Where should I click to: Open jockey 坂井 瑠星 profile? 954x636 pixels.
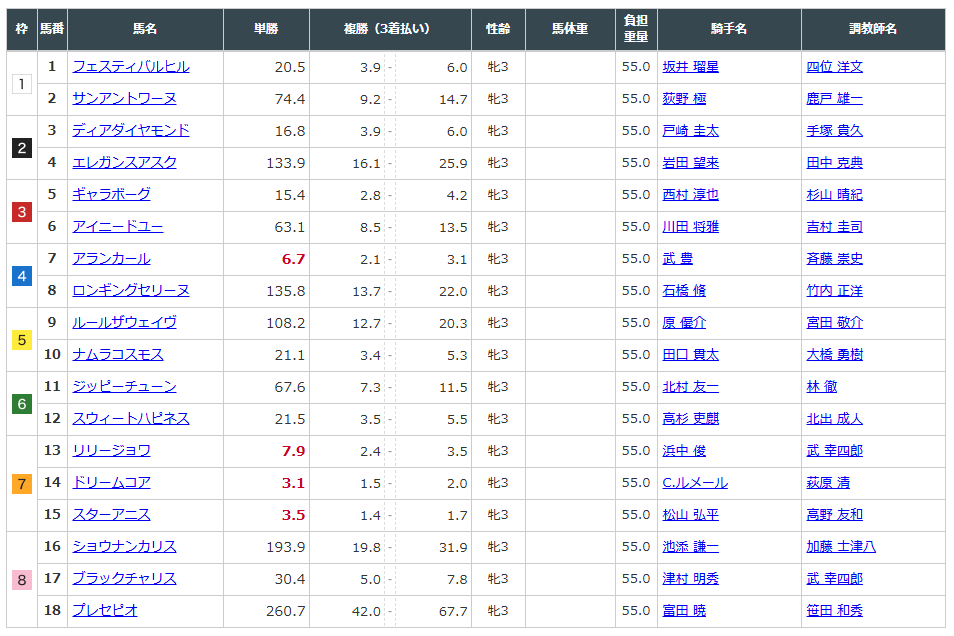[x=690, y=67]
